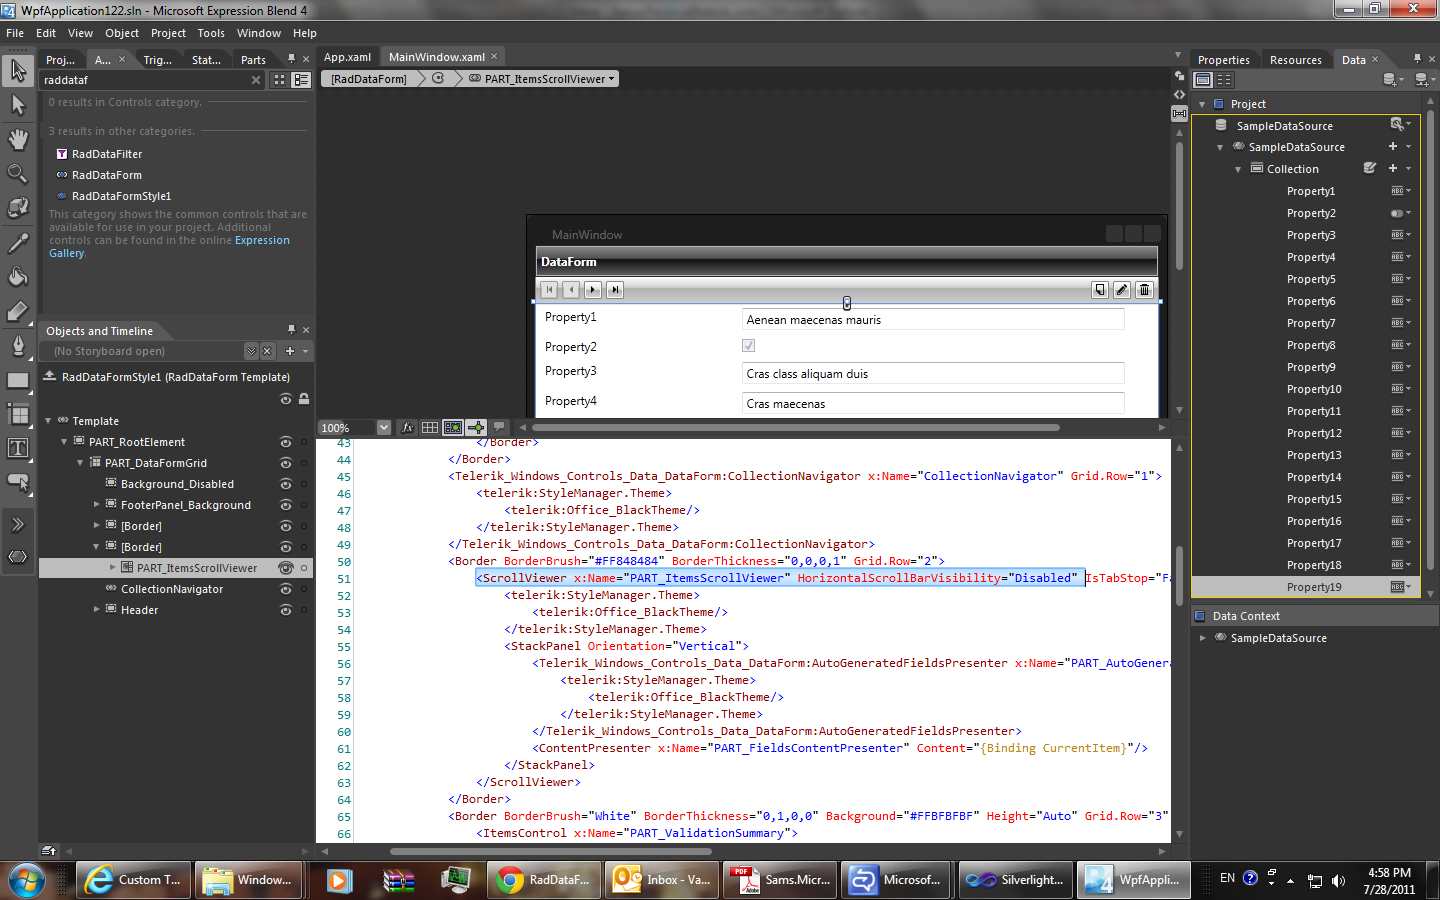Click the [RadDataForm] breadcrumb button

[369, 79]
